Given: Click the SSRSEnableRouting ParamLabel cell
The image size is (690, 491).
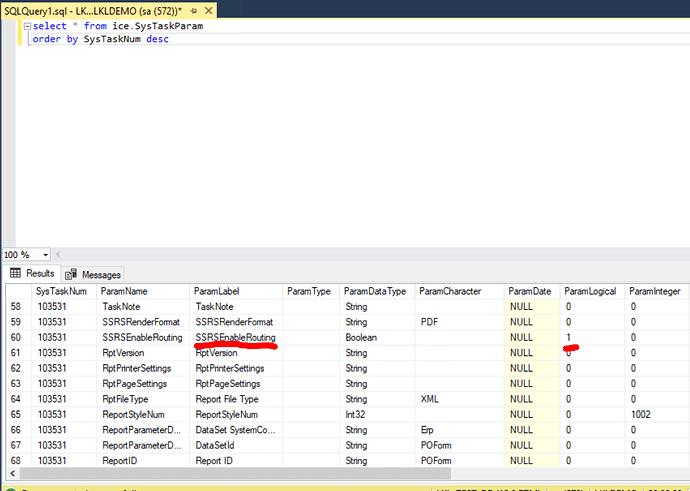Looking at the screenshot, I should point(236,337).
